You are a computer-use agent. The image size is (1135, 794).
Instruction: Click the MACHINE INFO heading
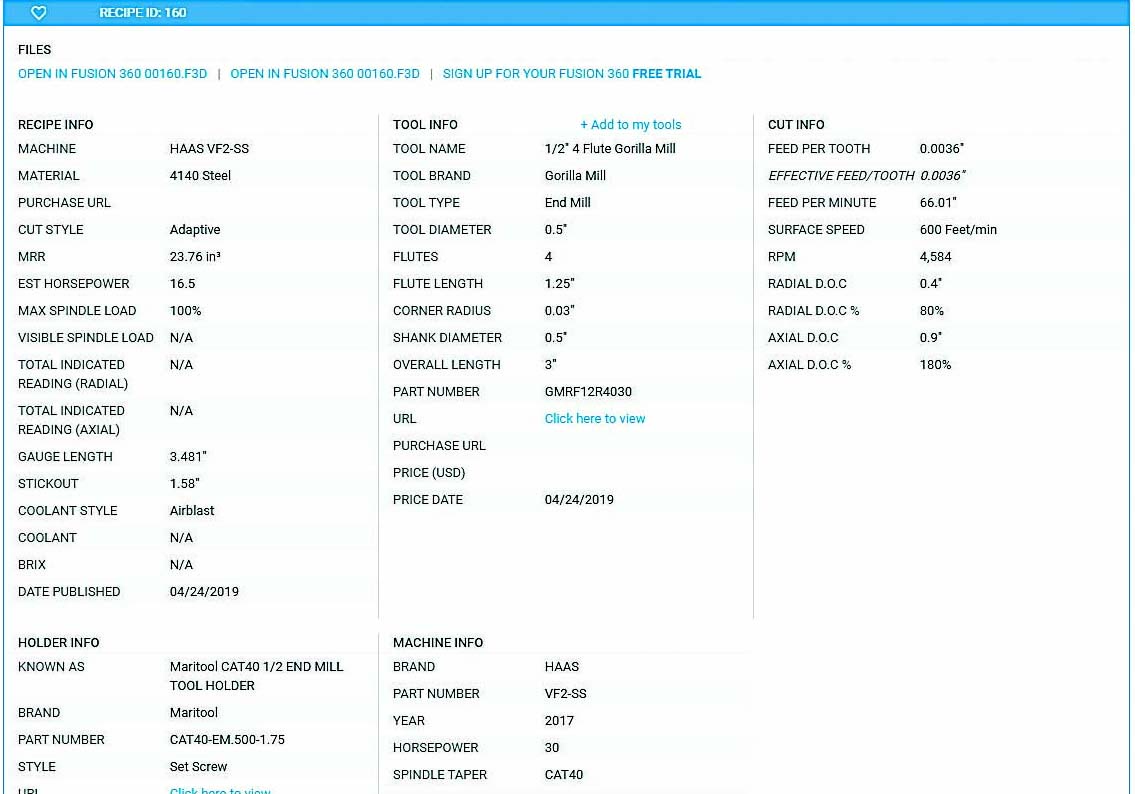tap(438, 643)
